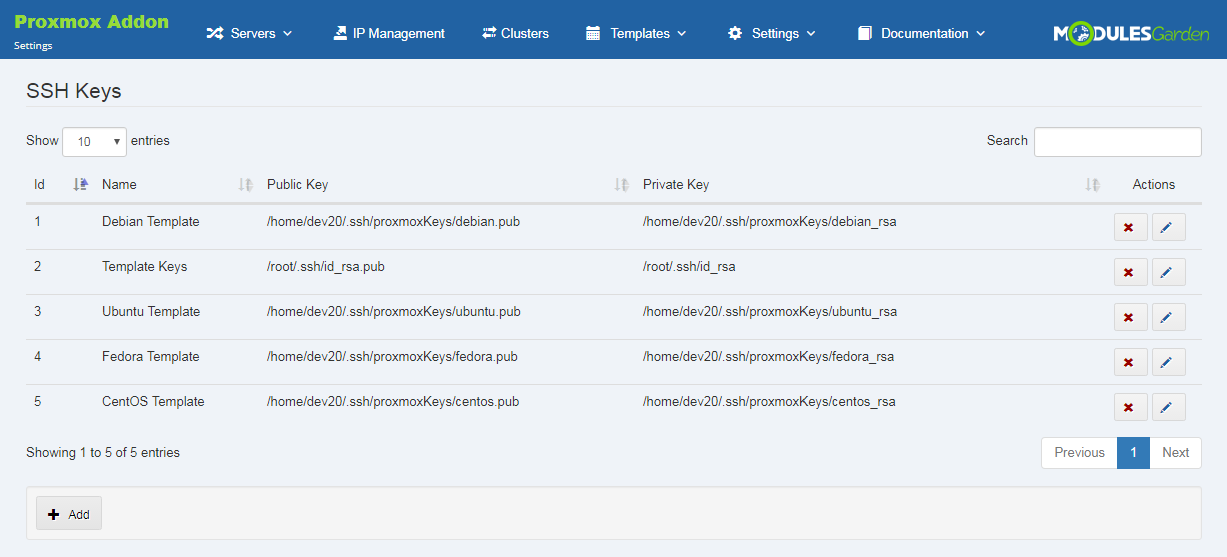Click the SSH Keys page heading
This screenshot has width=1227, height=557.
pyautogui.click(x=74, y=91)
